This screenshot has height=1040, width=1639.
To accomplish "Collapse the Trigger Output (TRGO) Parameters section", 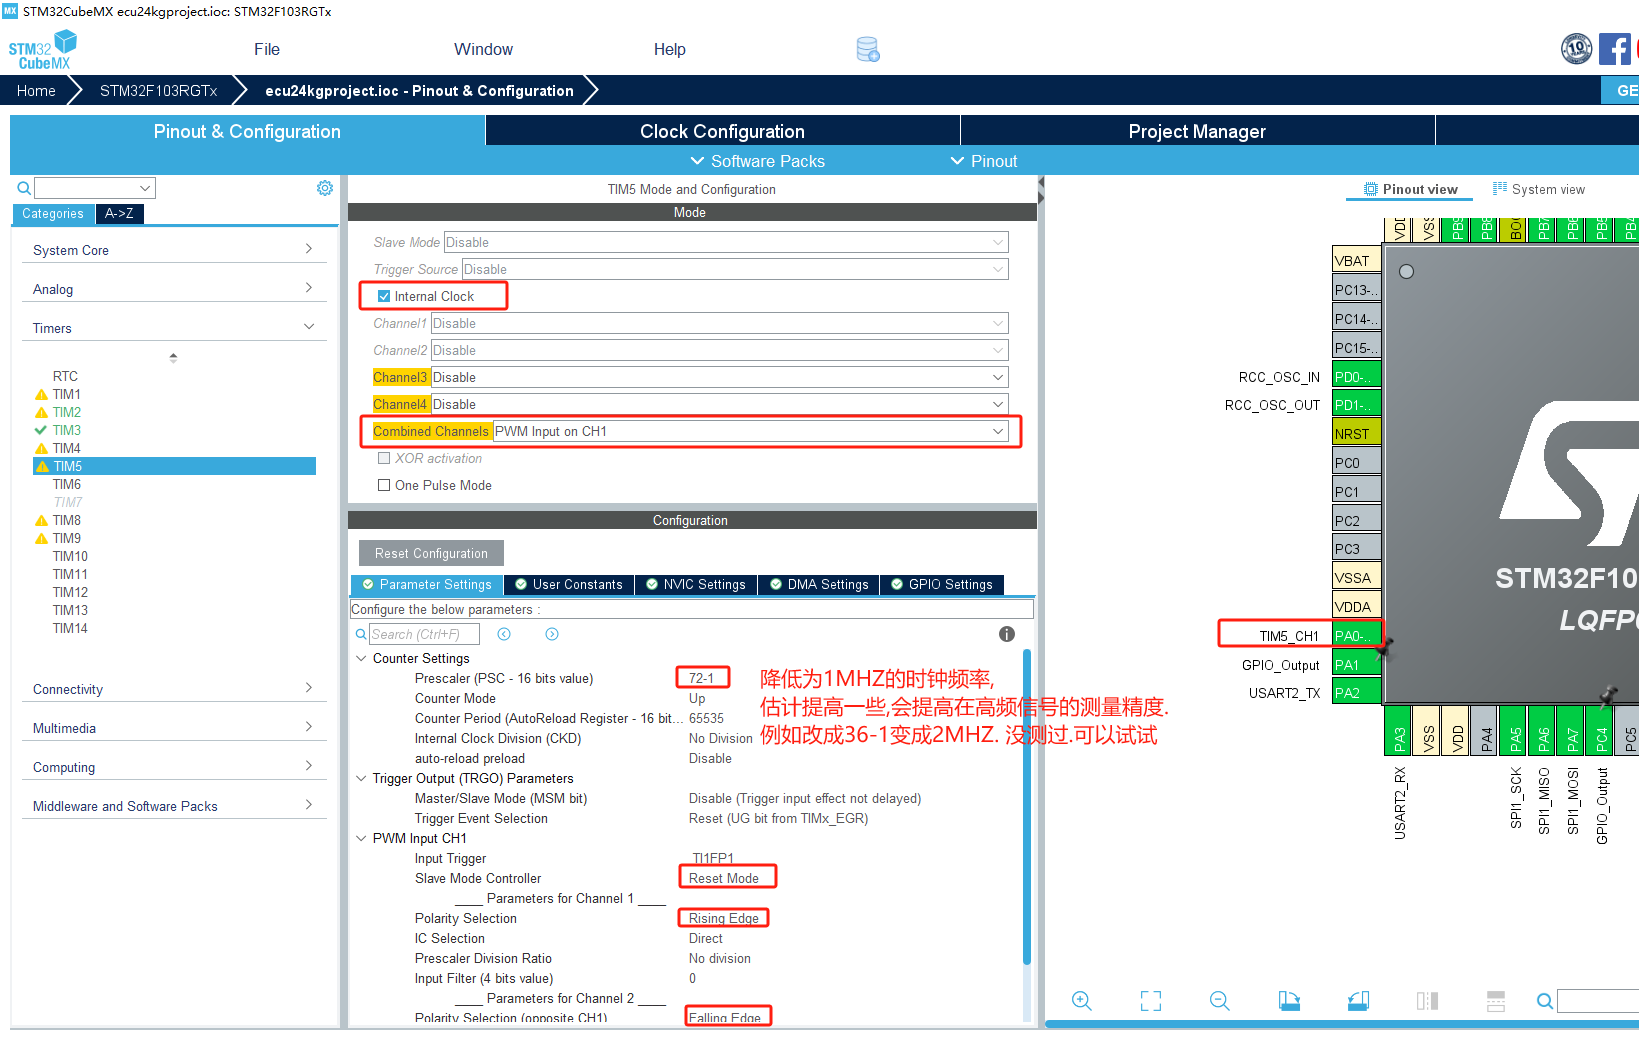I will pyautogui.click(x=361, y=778).
